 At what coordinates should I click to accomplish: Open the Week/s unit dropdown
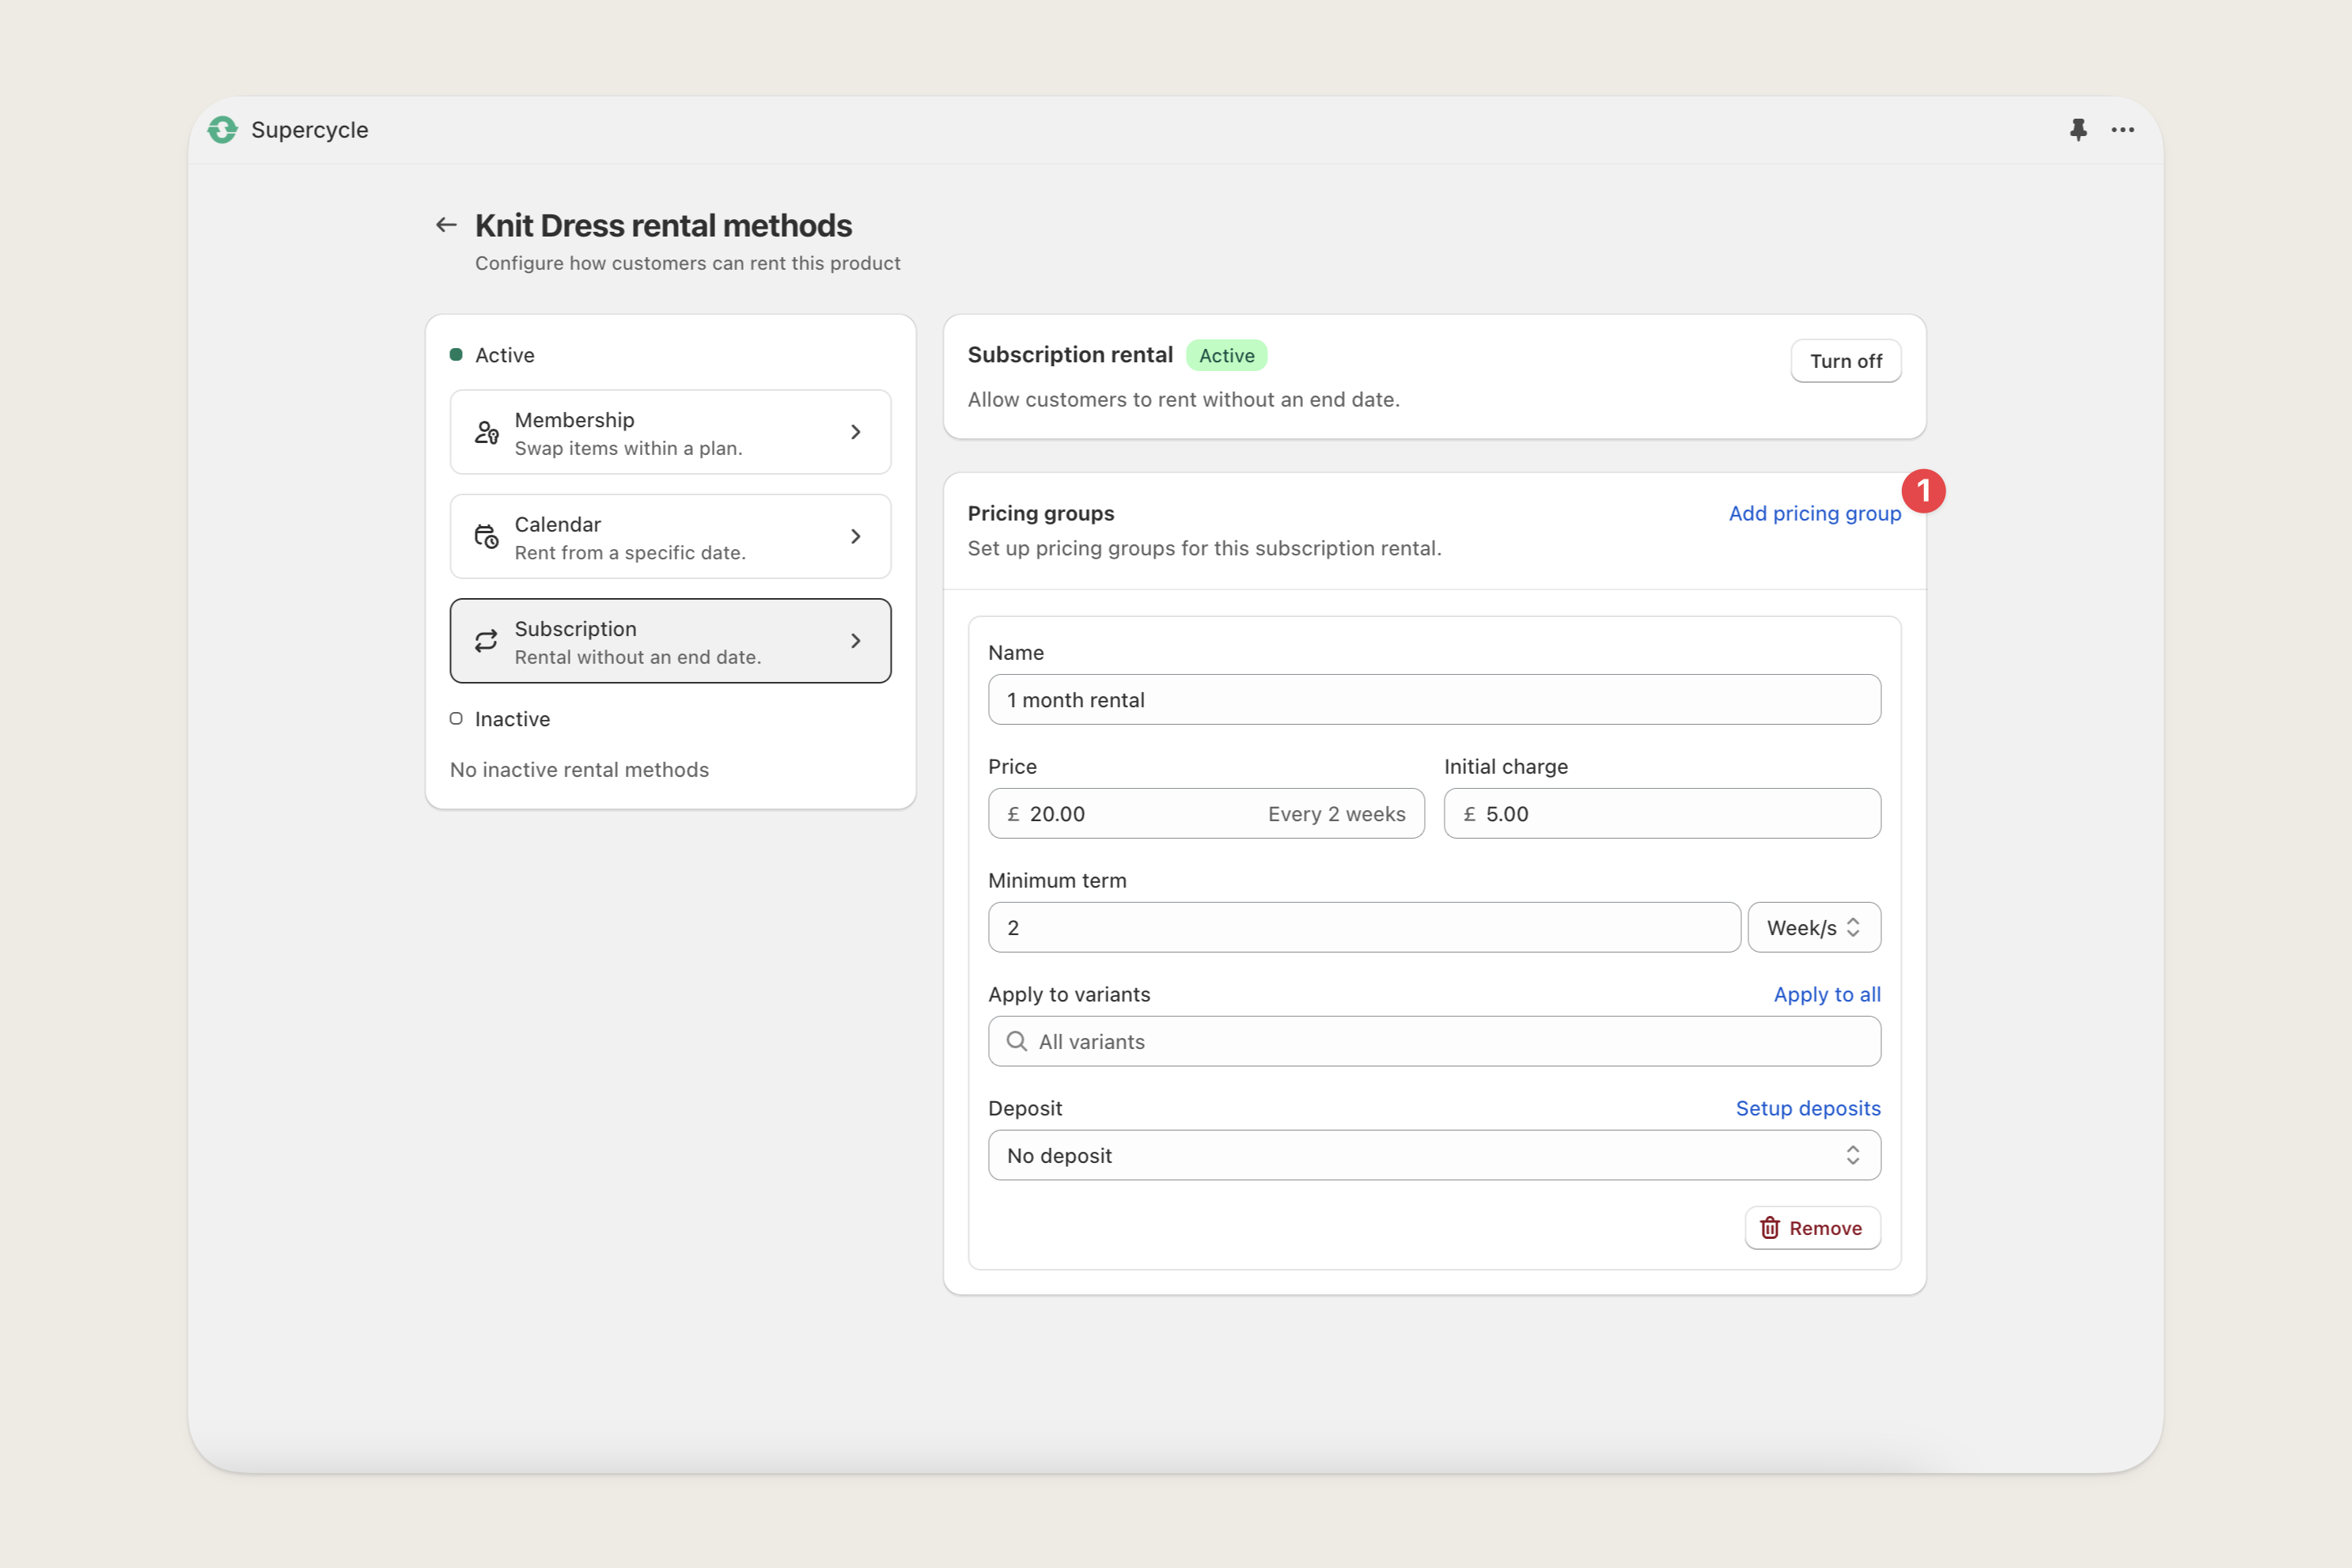[x=1814, y=927]
